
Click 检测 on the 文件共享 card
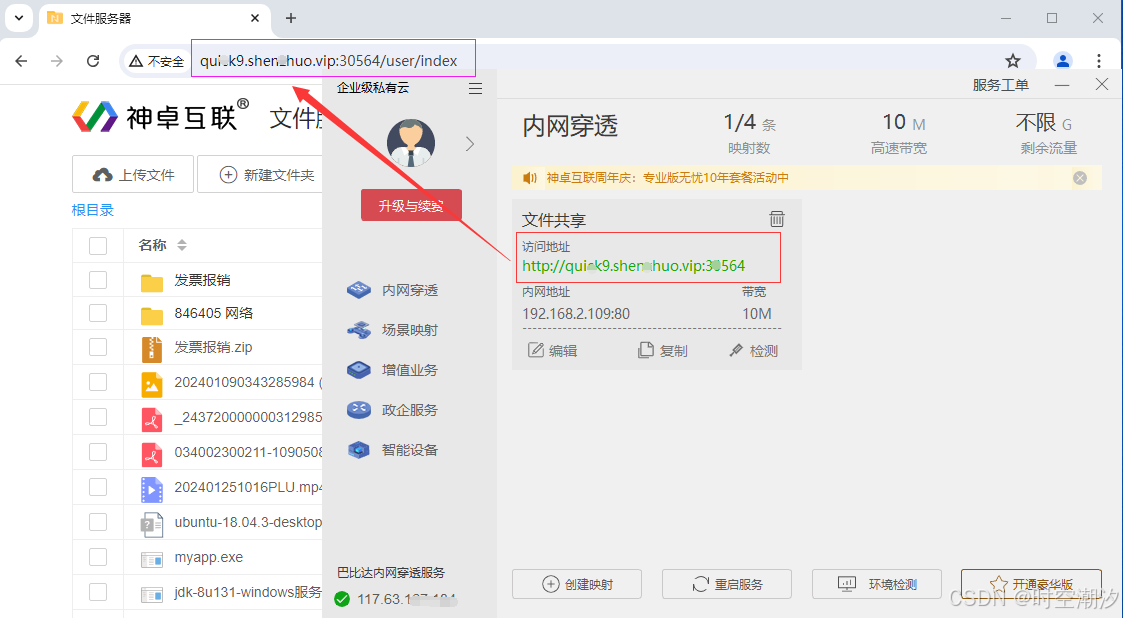[x=753, y=350]
